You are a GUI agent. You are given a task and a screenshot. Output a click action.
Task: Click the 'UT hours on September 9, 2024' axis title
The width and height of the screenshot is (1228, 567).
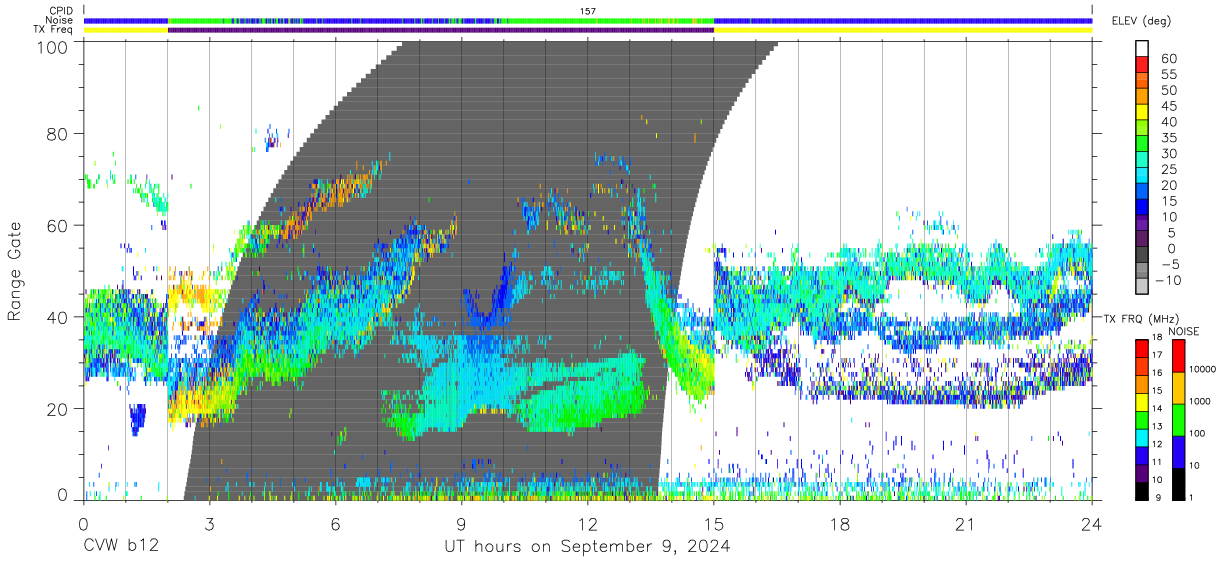(587, 547)
